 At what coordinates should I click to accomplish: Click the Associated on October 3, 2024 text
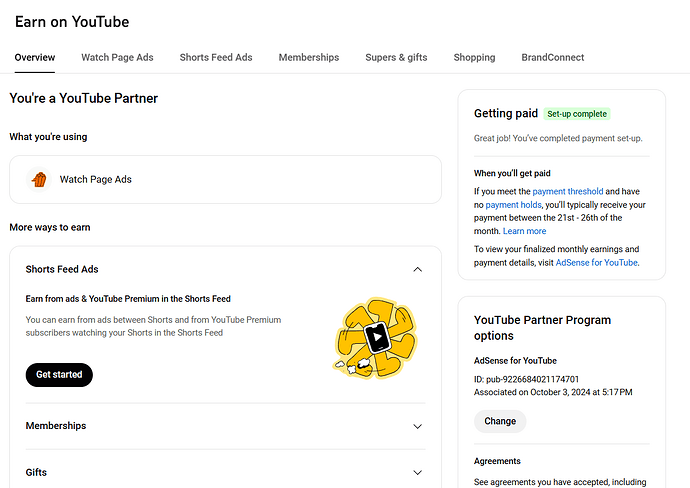pyautogui.click(x=553, y=392)
